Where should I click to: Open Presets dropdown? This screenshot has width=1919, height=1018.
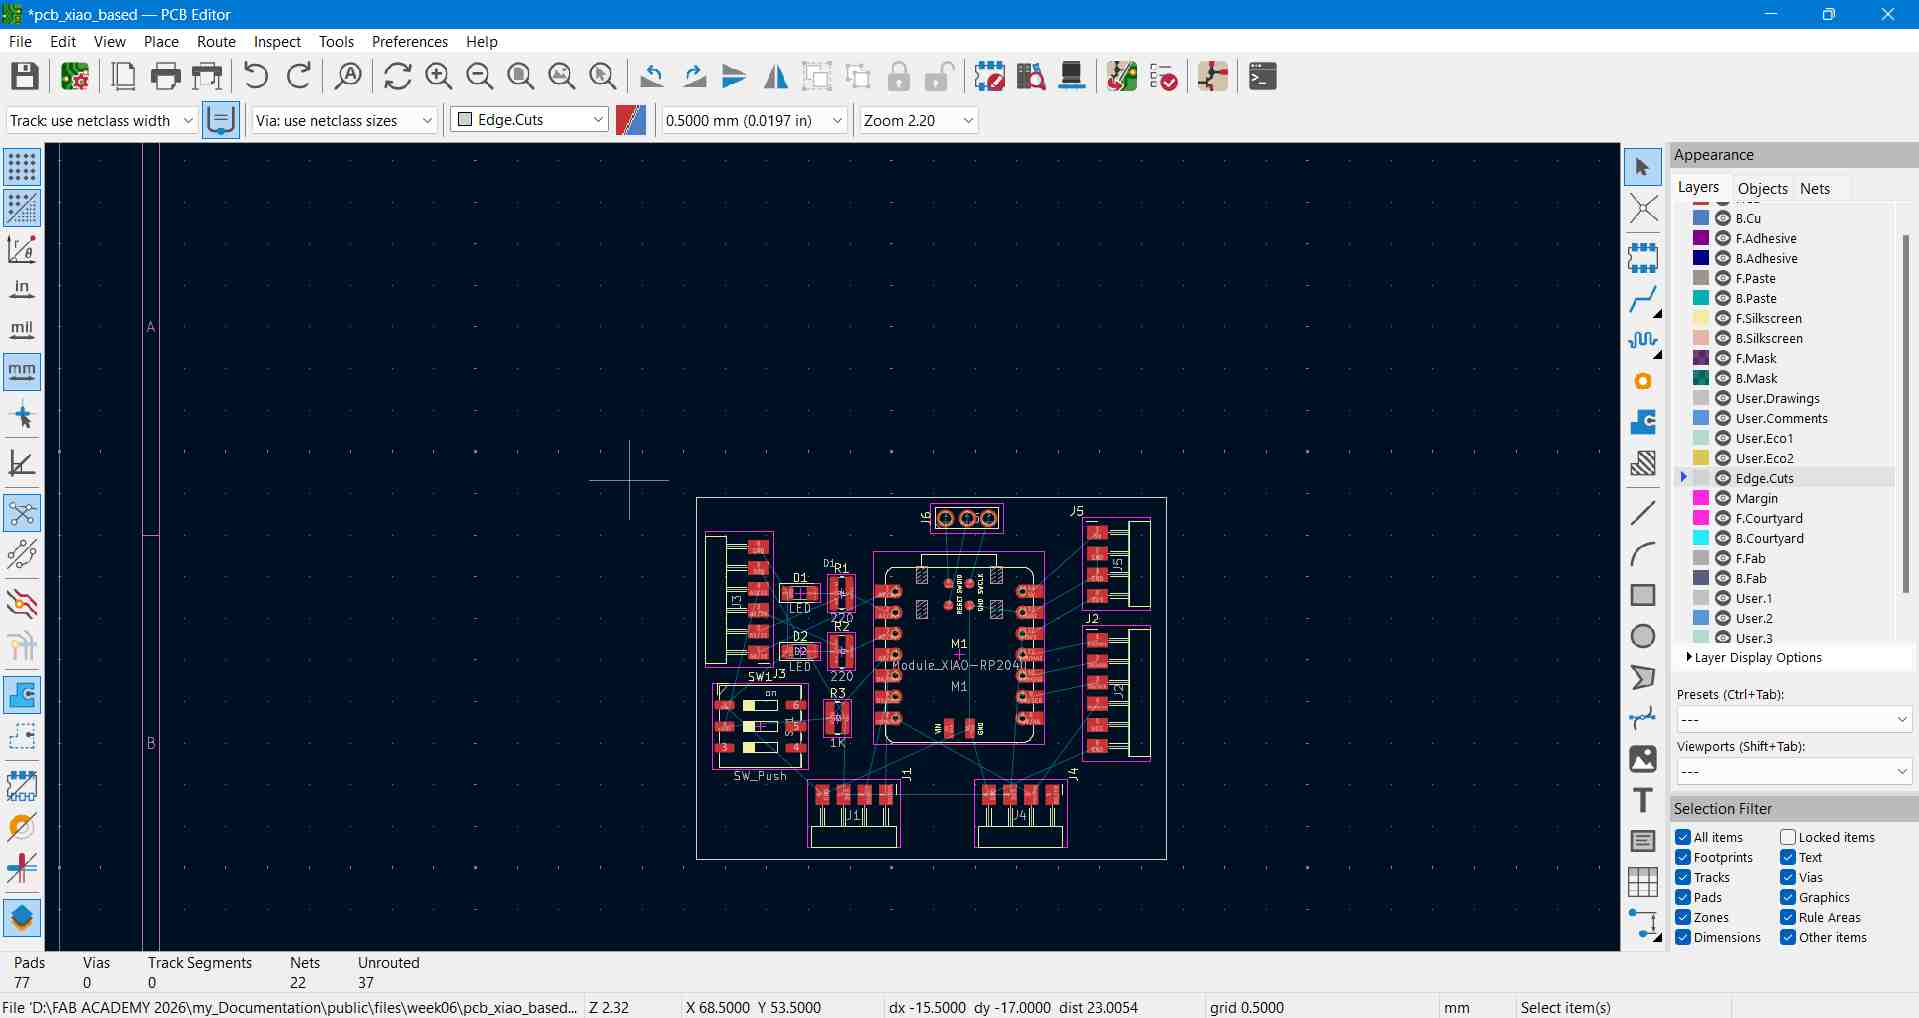point(1794,719)
